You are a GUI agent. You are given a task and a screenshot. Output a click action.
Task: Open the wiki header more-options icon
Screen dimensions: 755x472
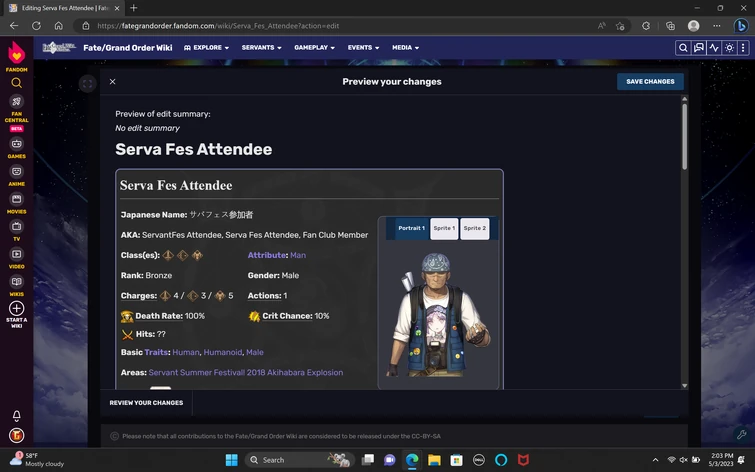[x=743, y=48]
